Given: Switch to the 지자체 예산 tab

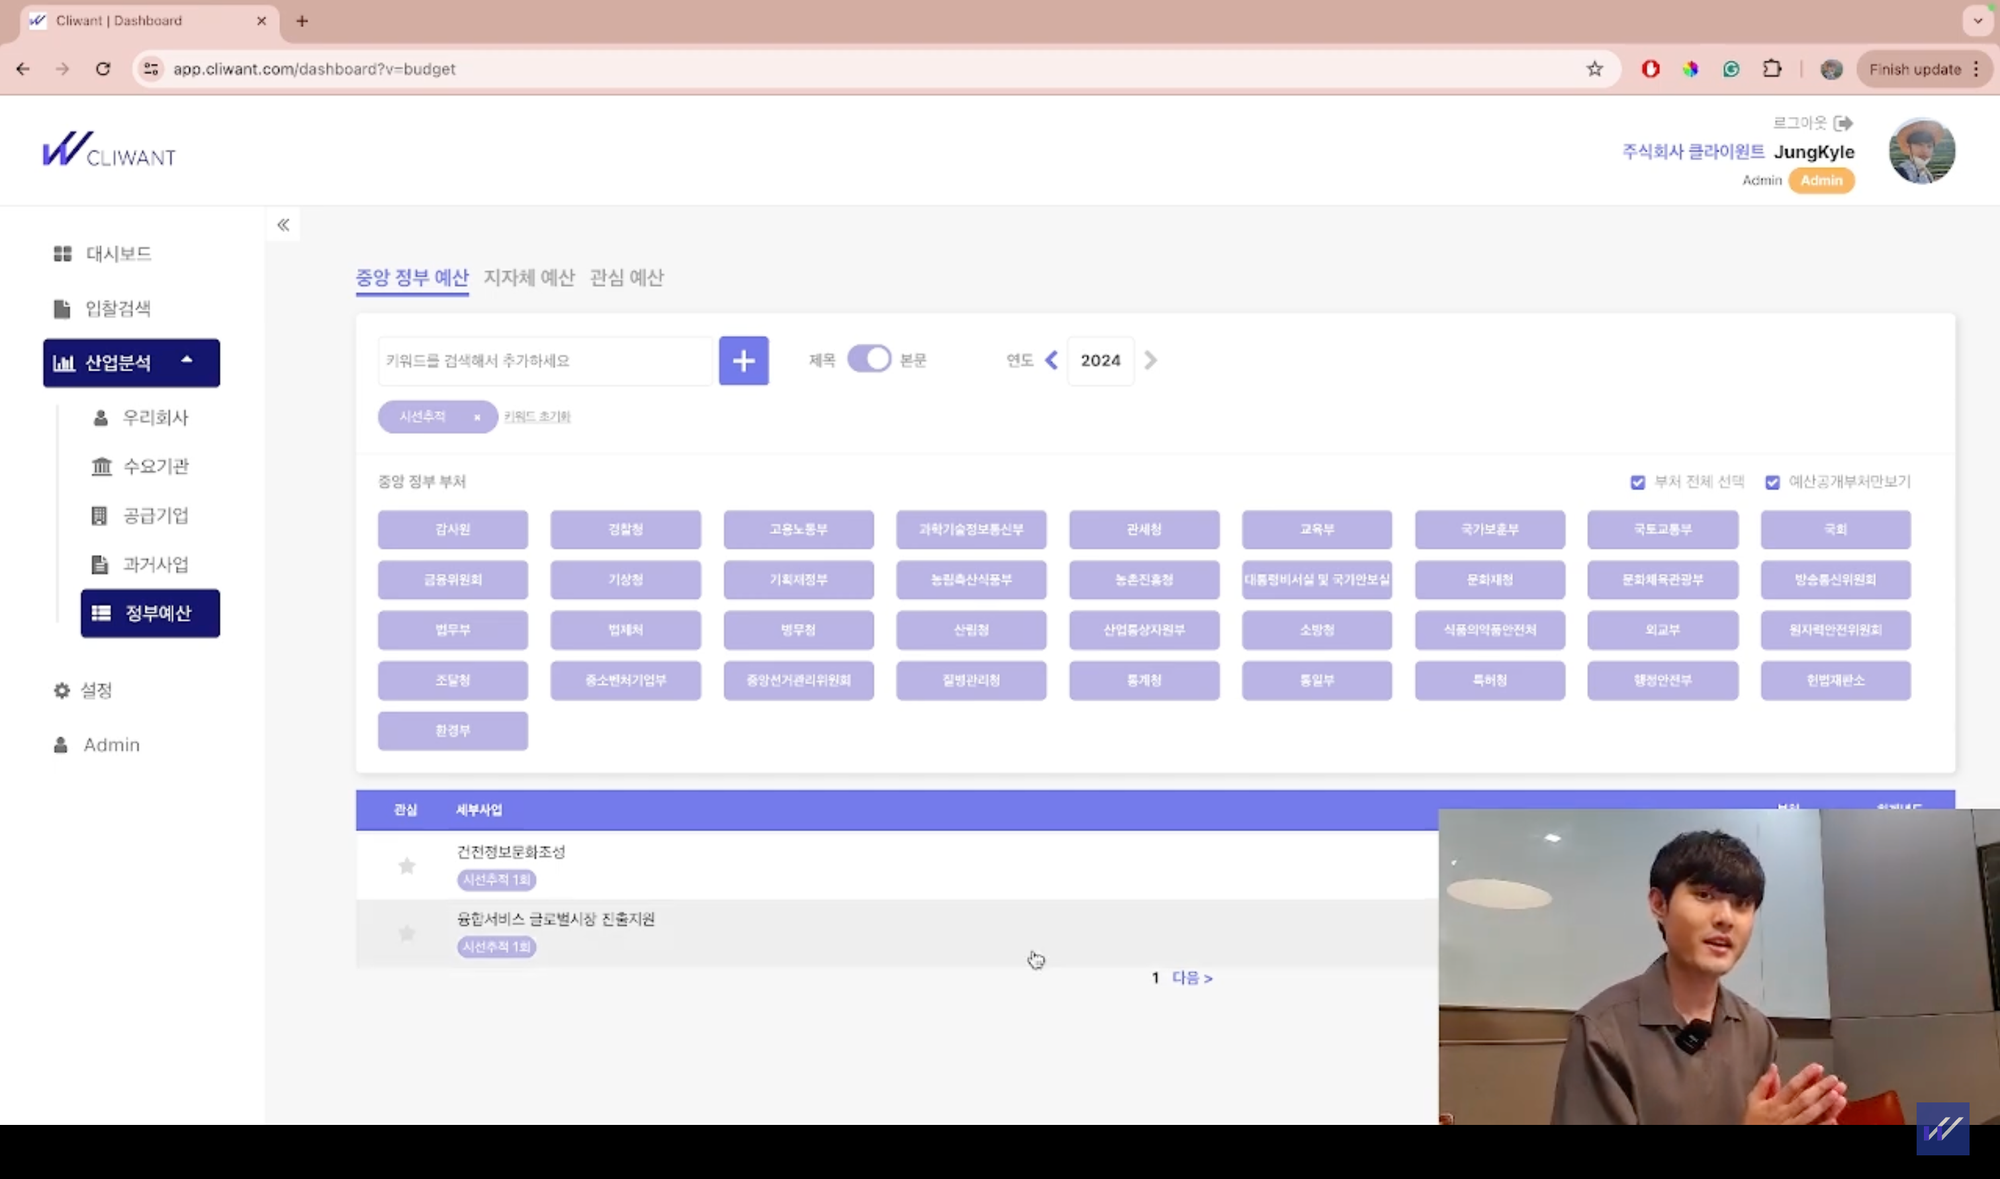Looking at the screenshot, I should click(x=529, y=277).
